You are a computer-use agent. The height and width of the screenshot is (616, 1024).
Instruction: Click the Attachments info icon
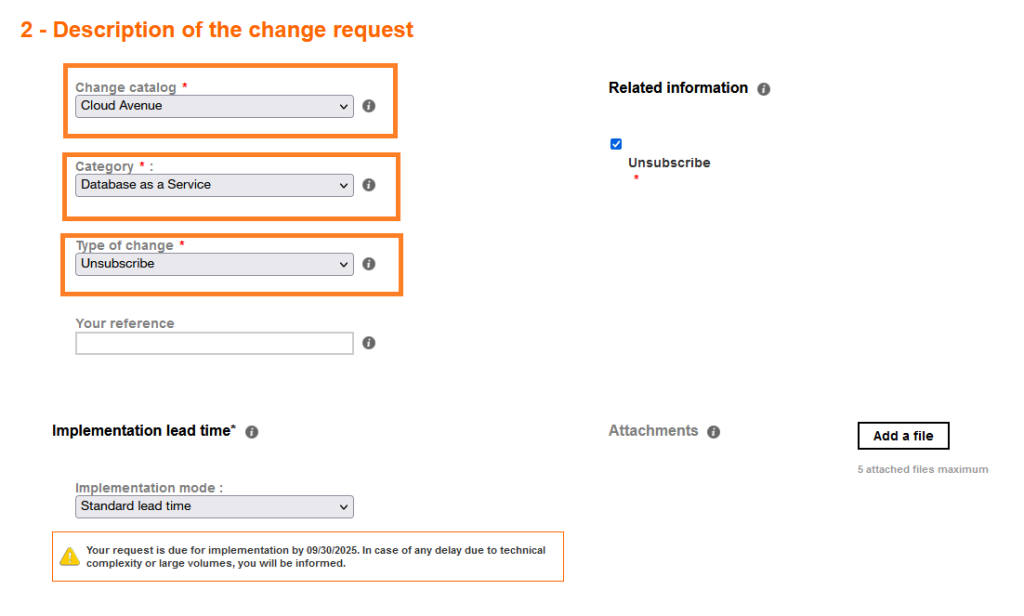point(714,432)
